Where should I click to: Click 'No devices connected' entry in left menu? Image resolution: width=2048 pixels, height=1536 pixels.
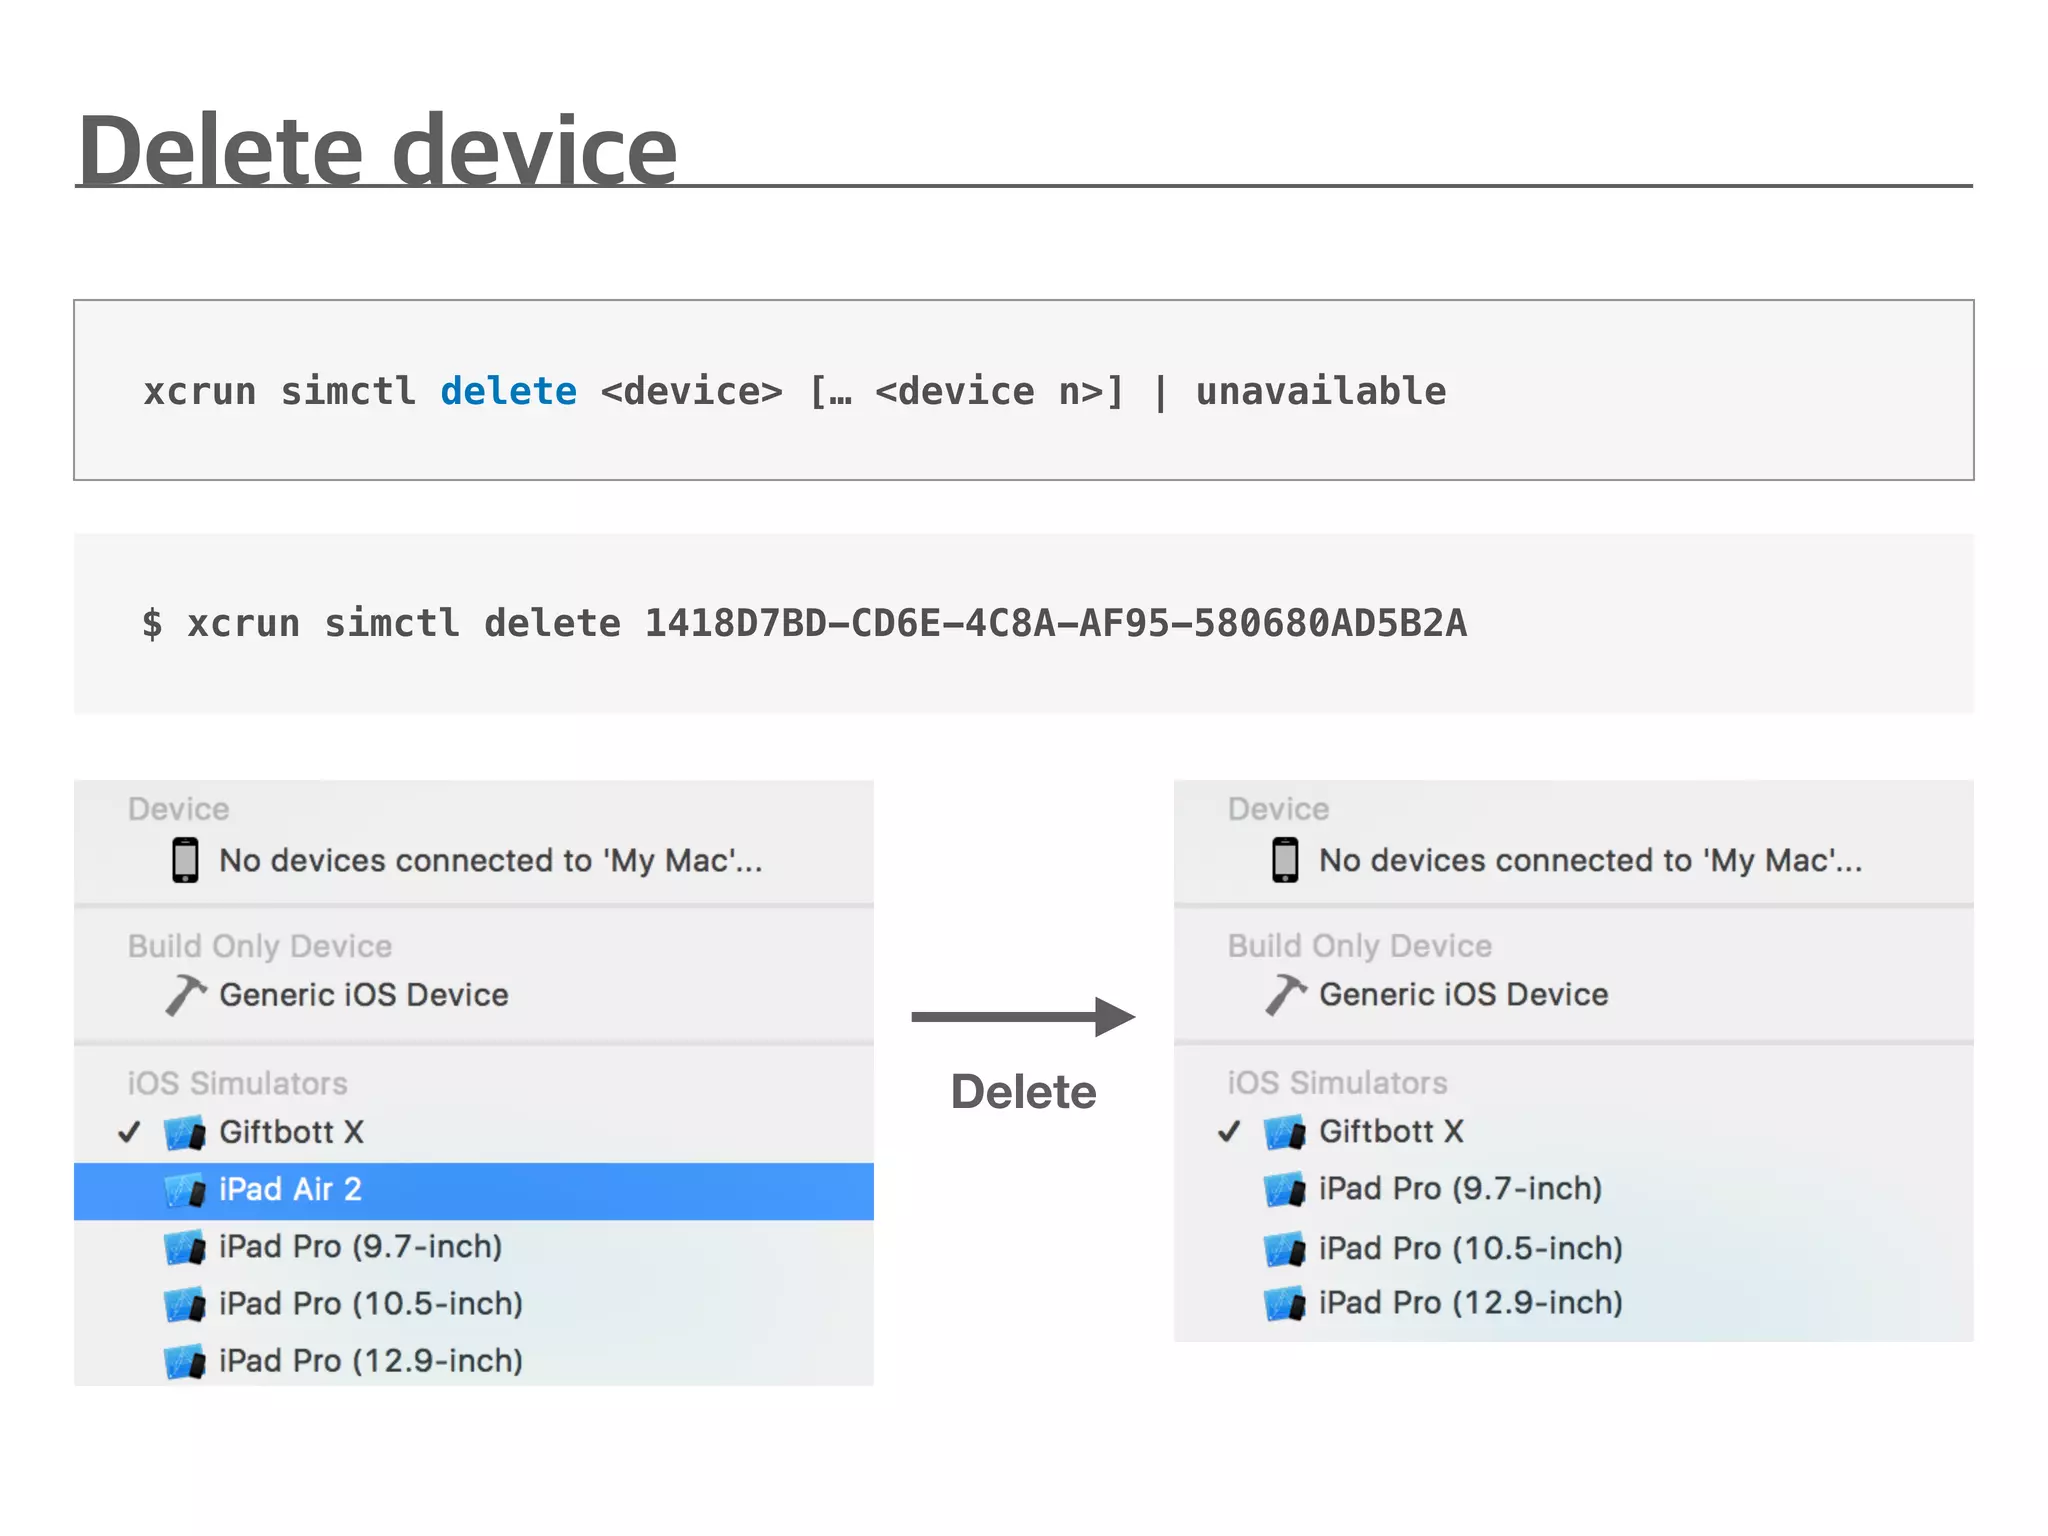point(490,861)
